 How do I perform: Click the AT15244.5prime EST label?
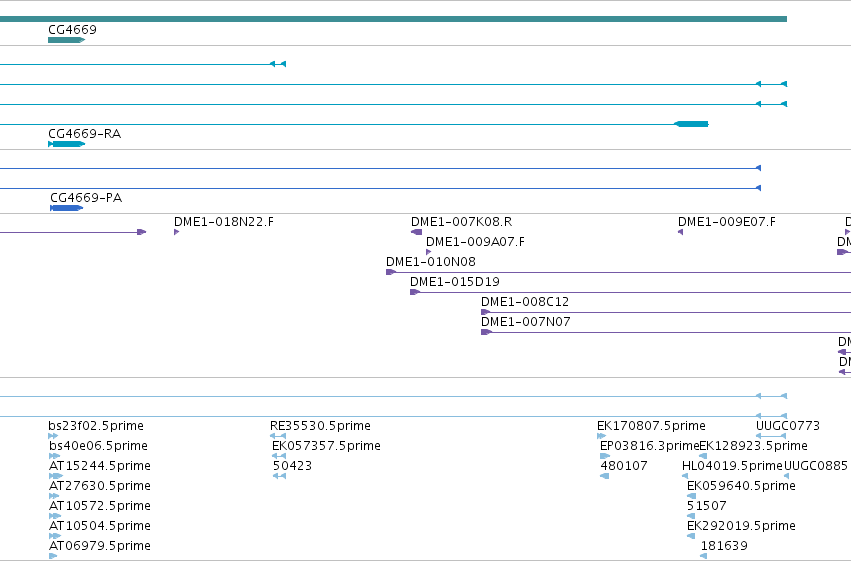coord(100,466)
